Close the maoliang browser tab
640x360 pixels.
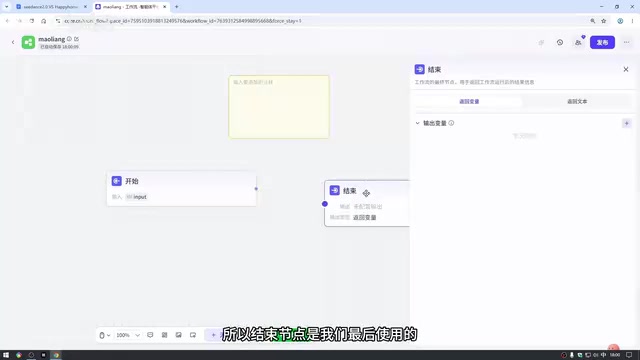(x=164, y=7)
